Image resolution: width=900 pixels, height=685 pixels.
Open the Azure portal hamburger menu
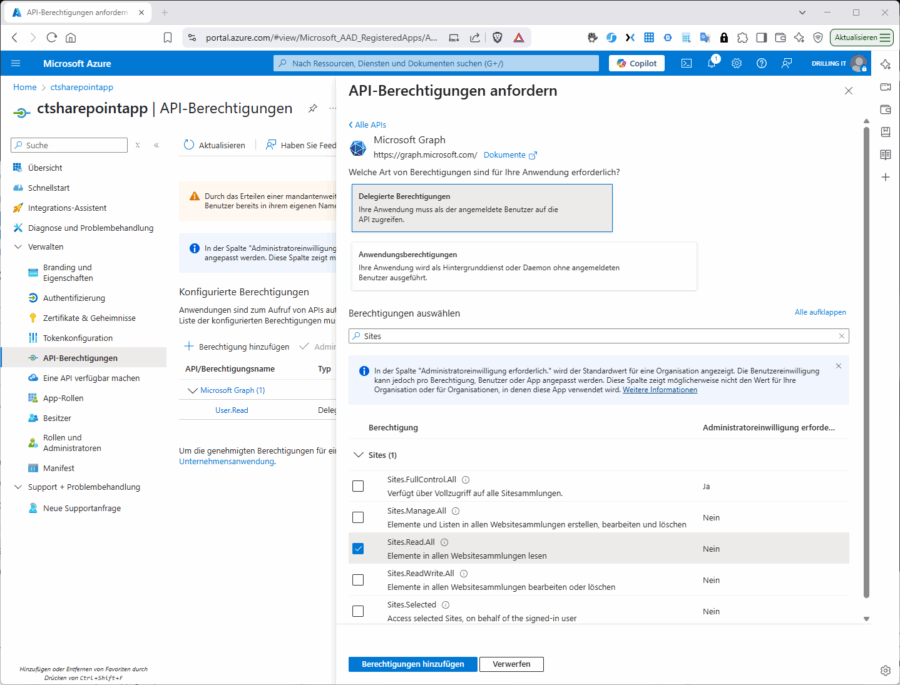[x=15, y=63]
